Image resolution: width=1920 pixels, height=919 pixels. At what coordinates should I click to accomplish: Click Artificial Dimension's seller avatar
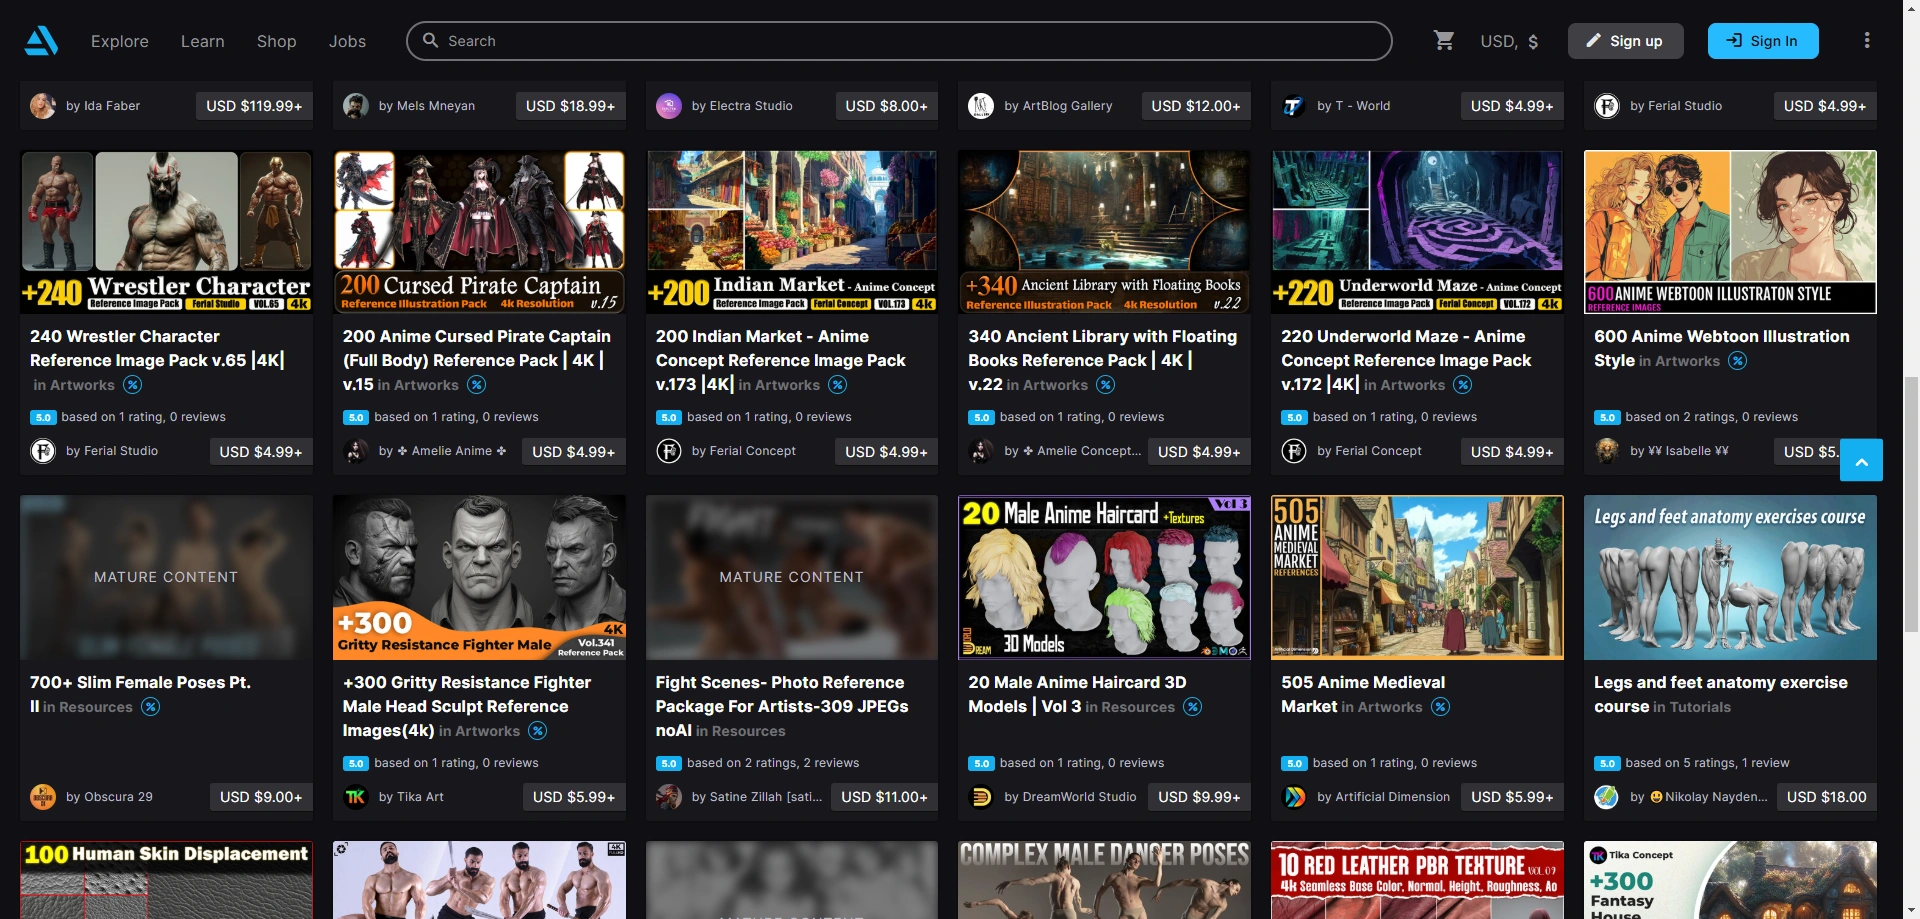1294,797
